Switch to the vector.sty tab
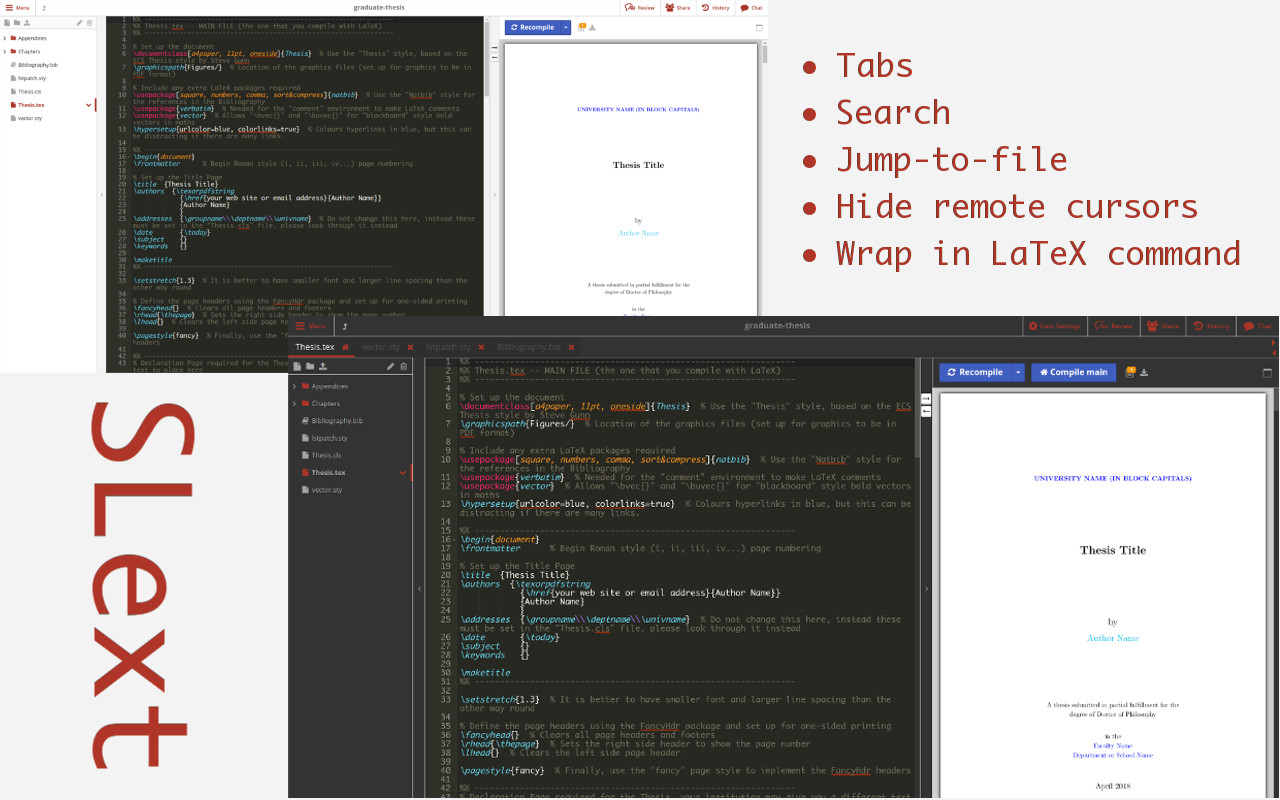1280x800 pixels. (x=380, y=347)
